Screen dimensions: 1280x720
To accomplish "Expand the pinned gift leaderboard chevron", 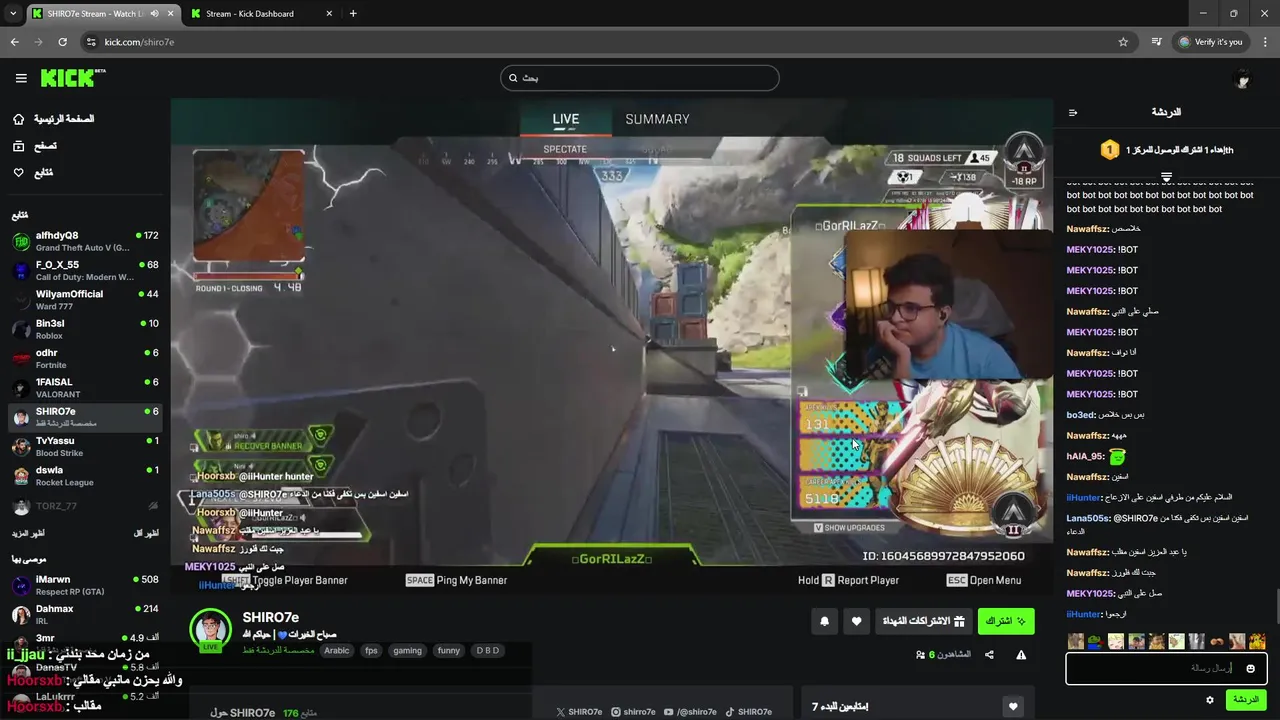I will [x=1166, y=177].
